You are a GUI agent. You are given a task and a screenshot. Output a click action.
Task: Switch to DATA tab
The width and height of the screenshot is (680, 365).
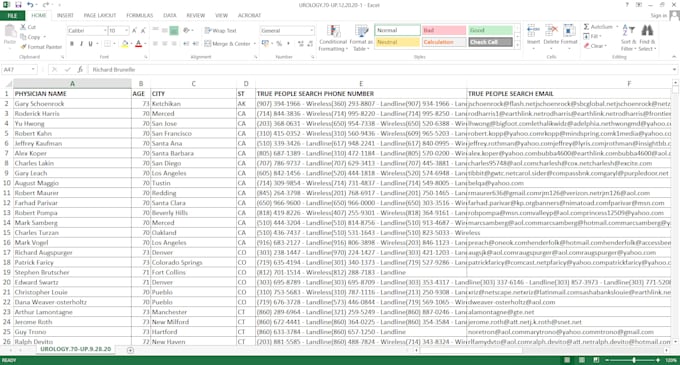click(x=170, y=16)
